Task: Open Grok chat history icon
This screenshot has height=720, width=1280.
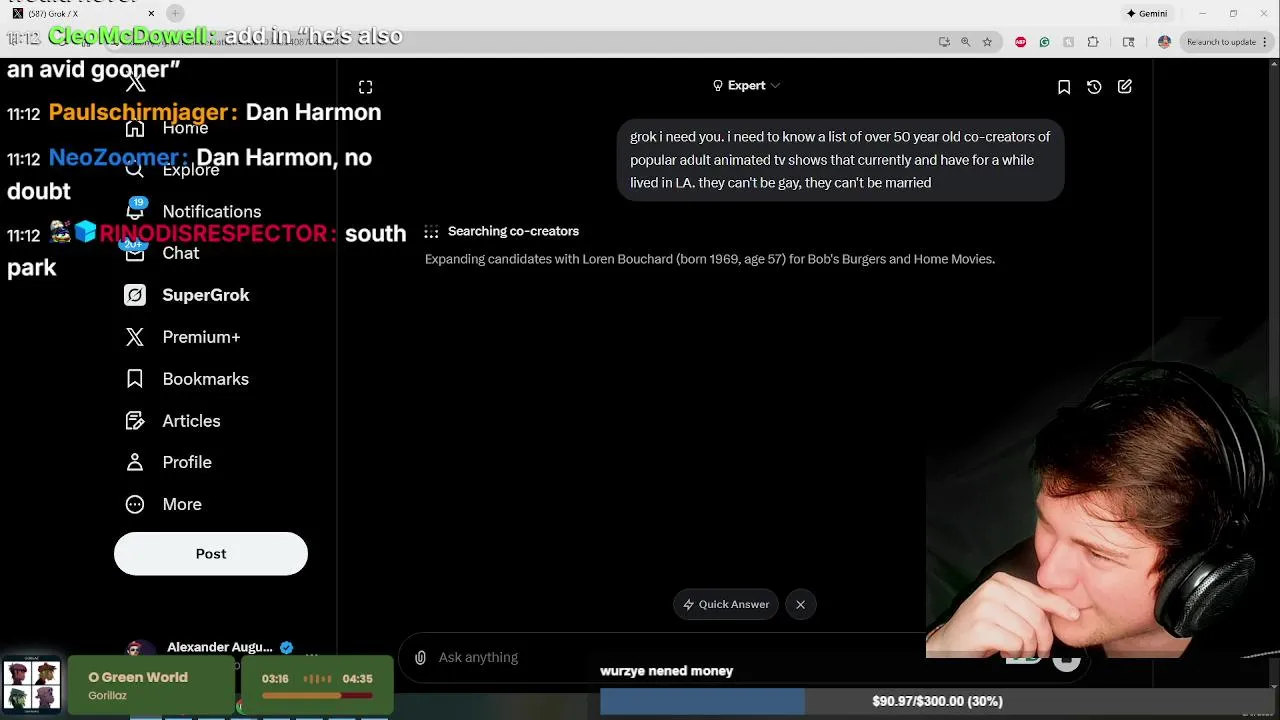Action: click(x=1094, y=87)
